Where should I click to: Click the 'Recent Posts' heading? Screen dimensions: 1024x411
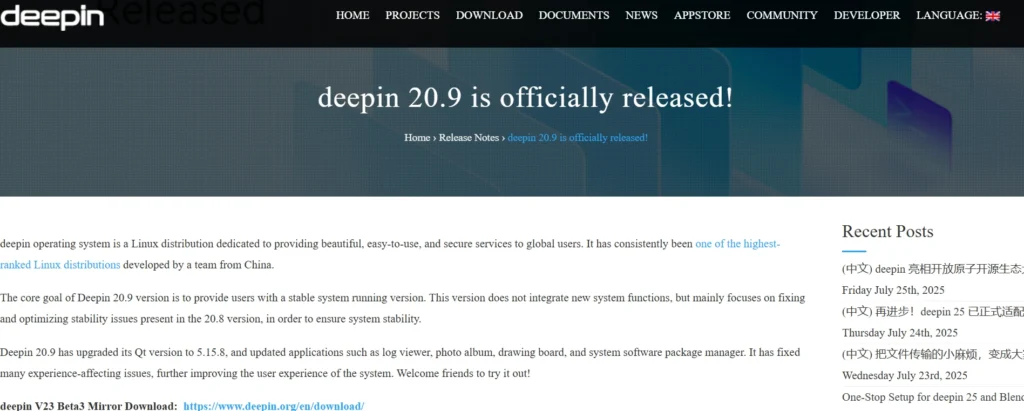(x=888, y=231)
